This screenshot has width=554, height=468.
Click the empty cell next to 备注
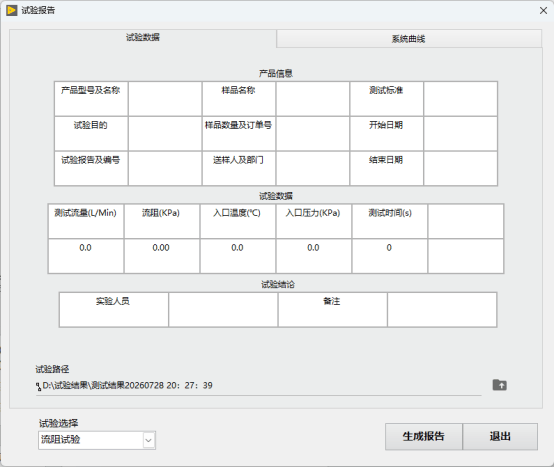[x=442, y=309]
